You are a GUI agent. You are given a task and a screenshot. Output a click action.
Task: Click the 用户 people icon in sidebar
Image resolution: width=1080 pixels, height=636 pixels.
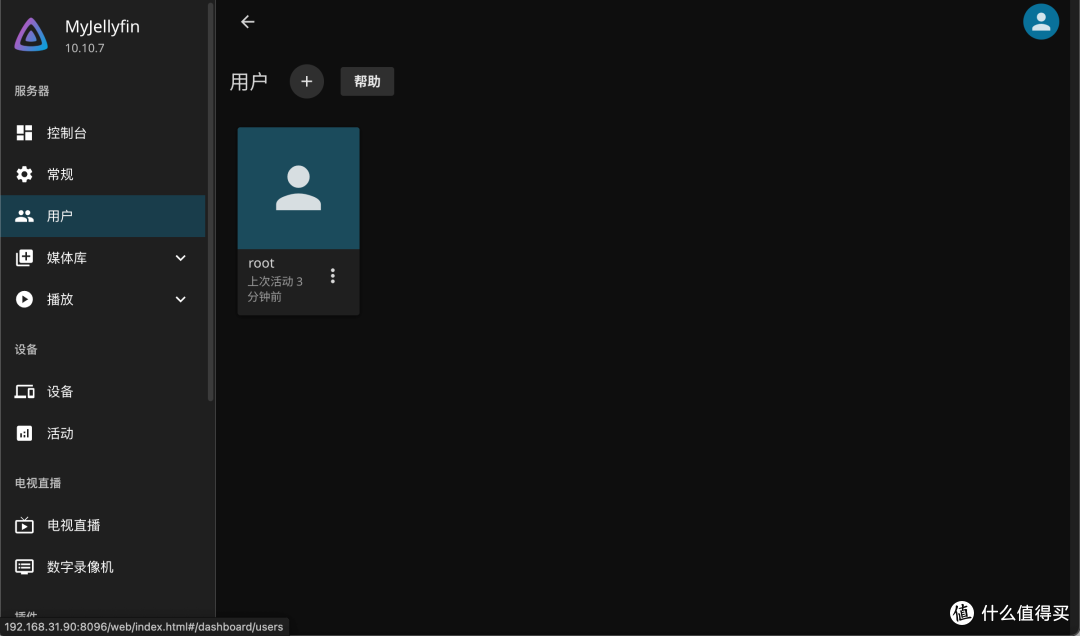point(24,216)
